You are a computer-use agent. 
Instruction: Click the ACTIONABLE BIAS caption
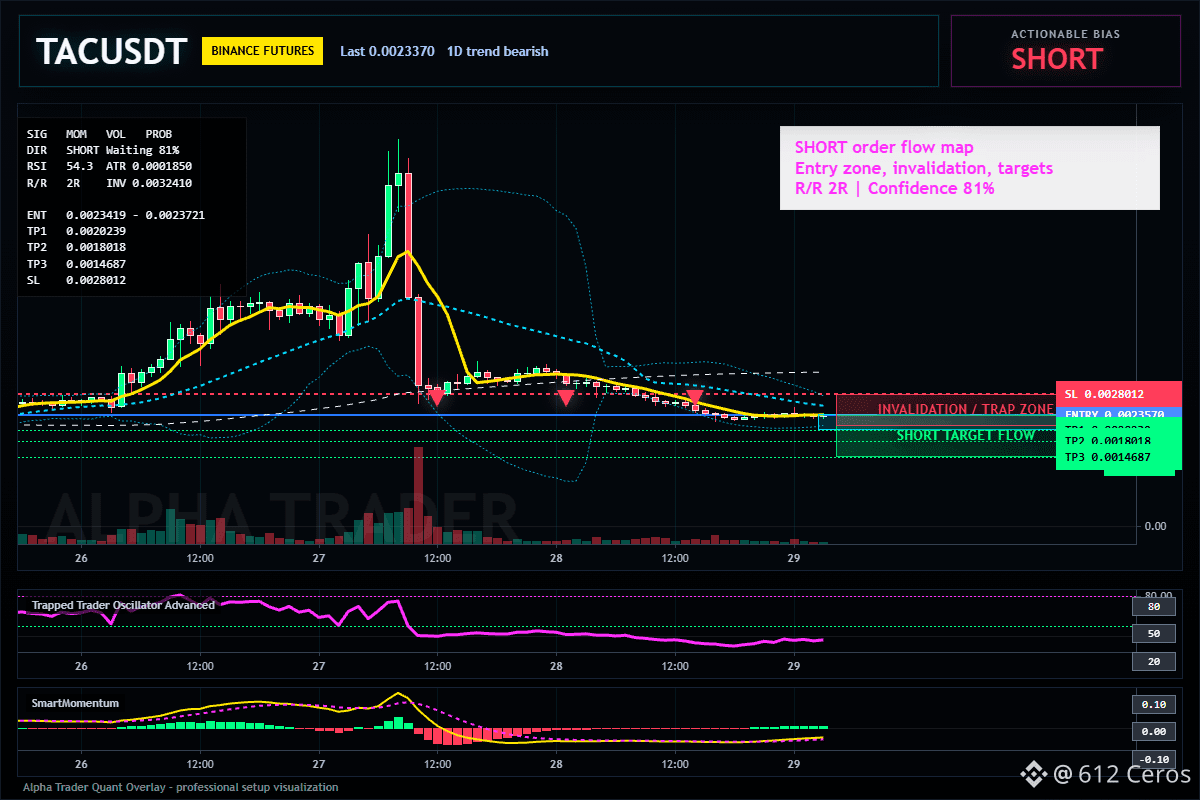click(x=1065, y=34)
